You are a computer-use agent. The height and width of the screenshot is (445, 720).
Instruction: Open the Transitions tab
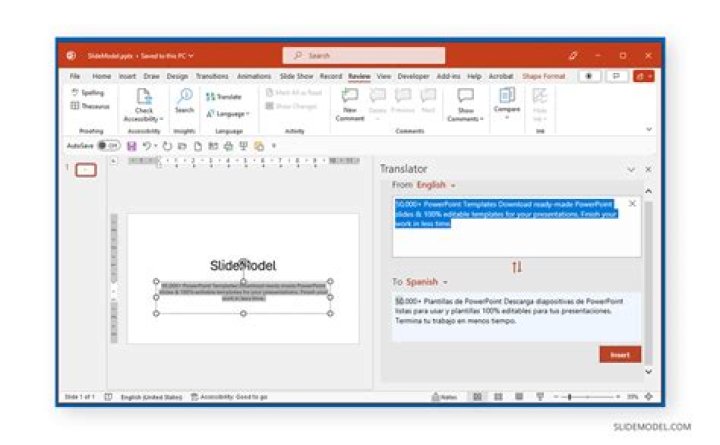click(x=212, y=76)
